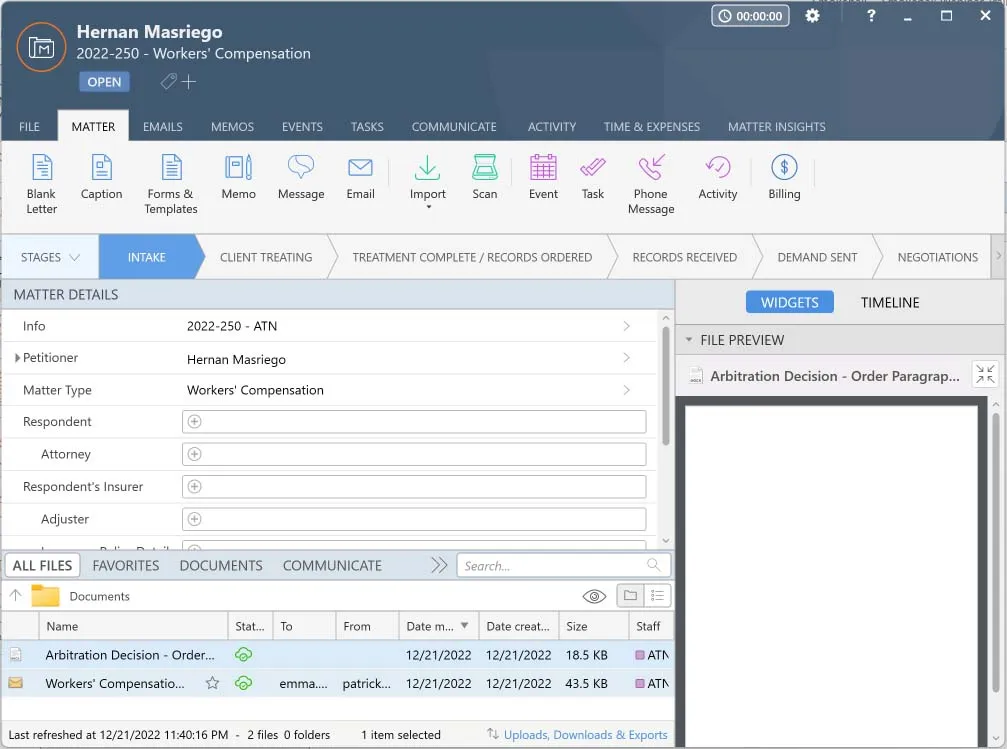Log a Phone Message

(x=651, y=184)
